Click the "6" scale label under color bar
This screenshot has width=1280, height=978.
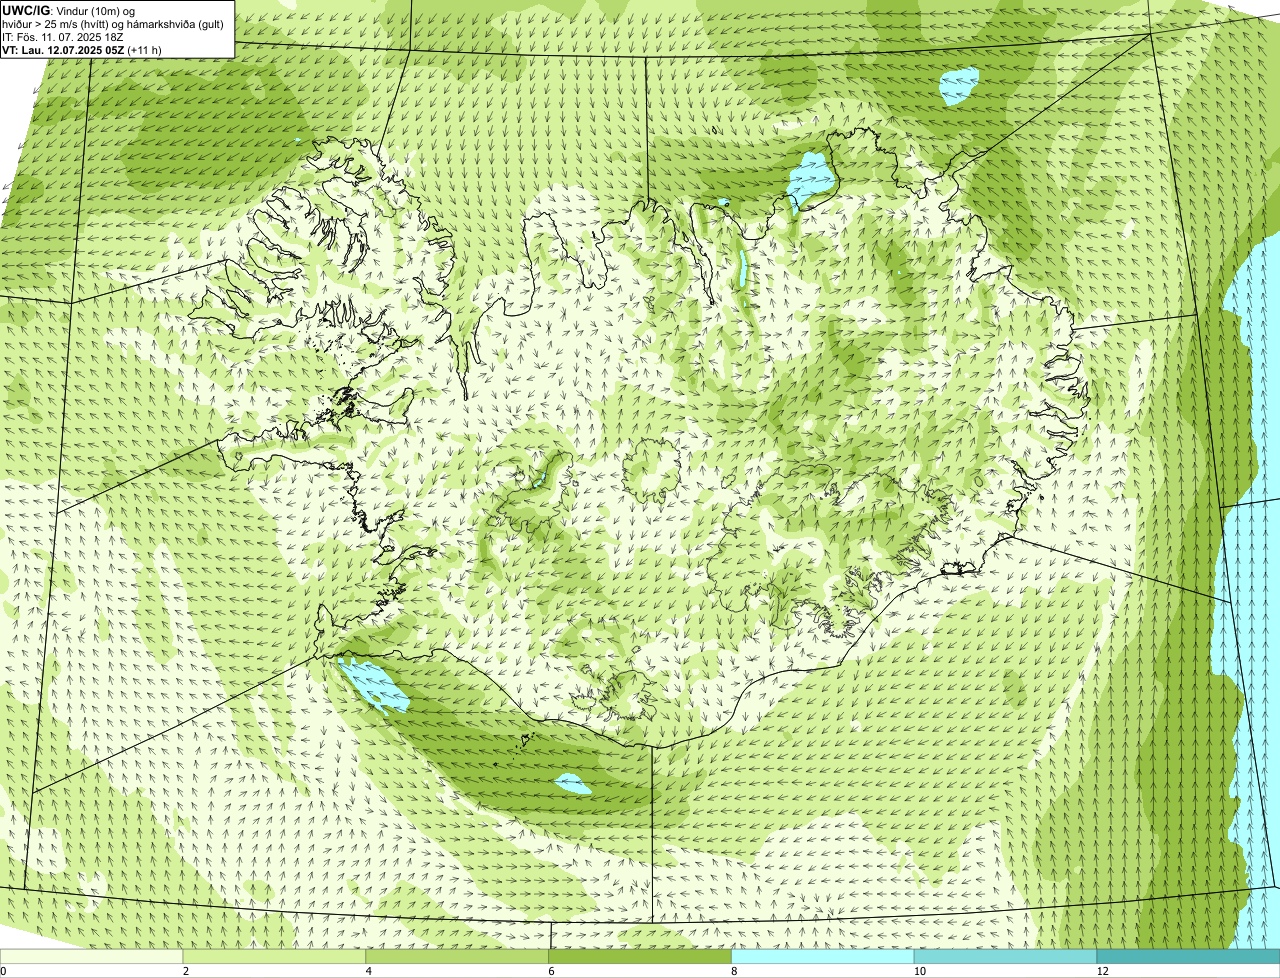[550, 971]
